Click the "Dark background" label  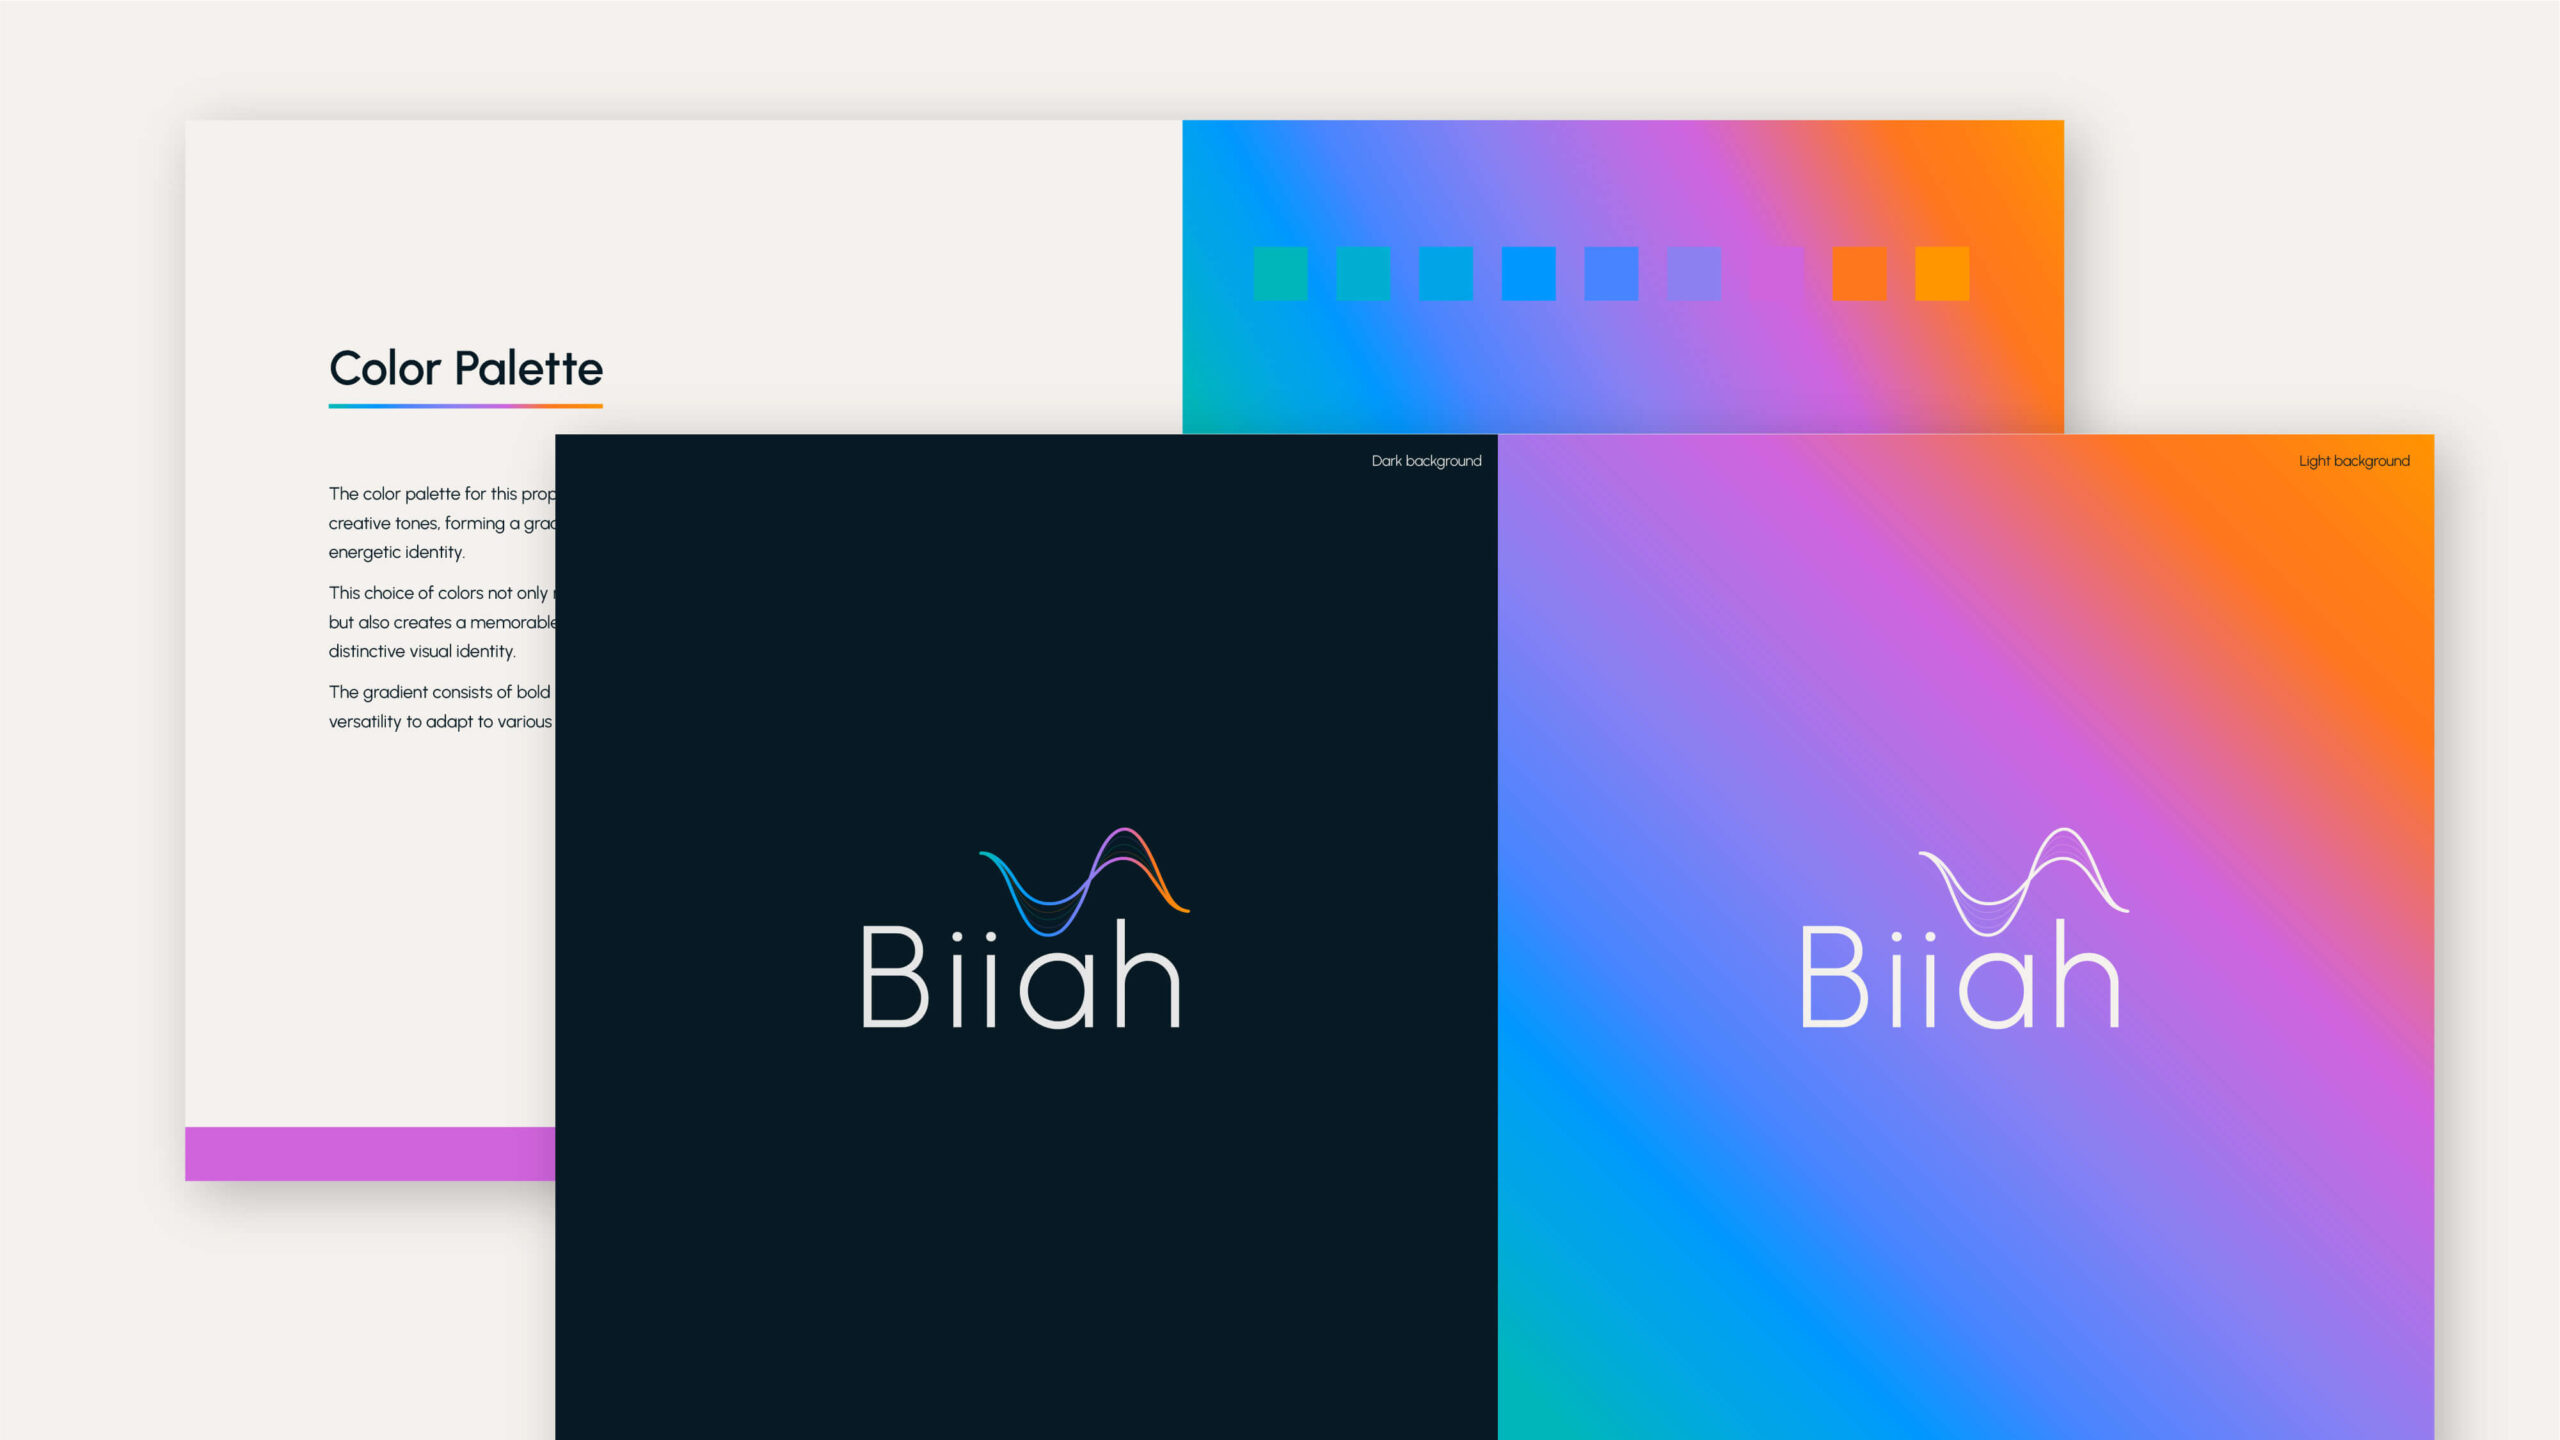coord(1427,461)
